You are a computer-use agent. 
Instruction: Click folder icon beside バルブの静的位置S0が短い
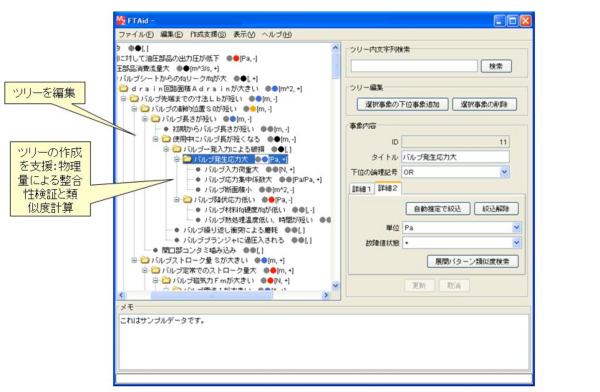pyautogui.click(x=145, y=109)
